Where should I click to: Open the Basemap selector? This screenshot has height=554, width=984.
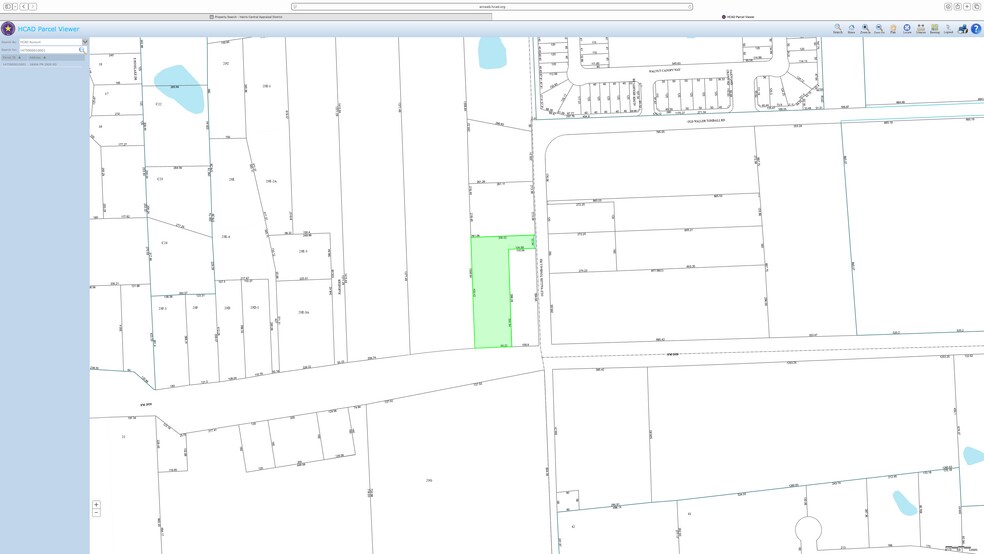click(935, 29)
